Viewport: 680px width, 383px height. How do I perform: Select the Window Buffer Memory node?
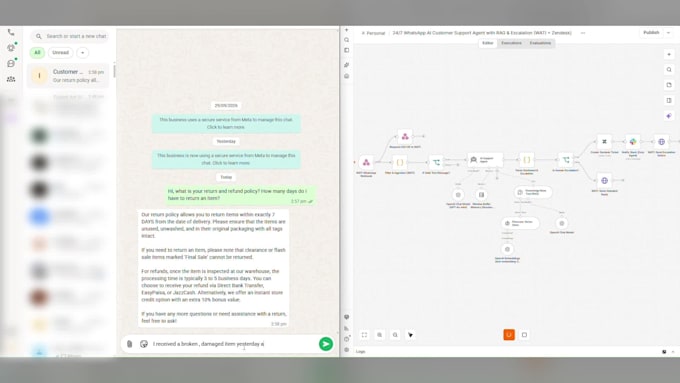pyautogui.click(x=481, y=195)
